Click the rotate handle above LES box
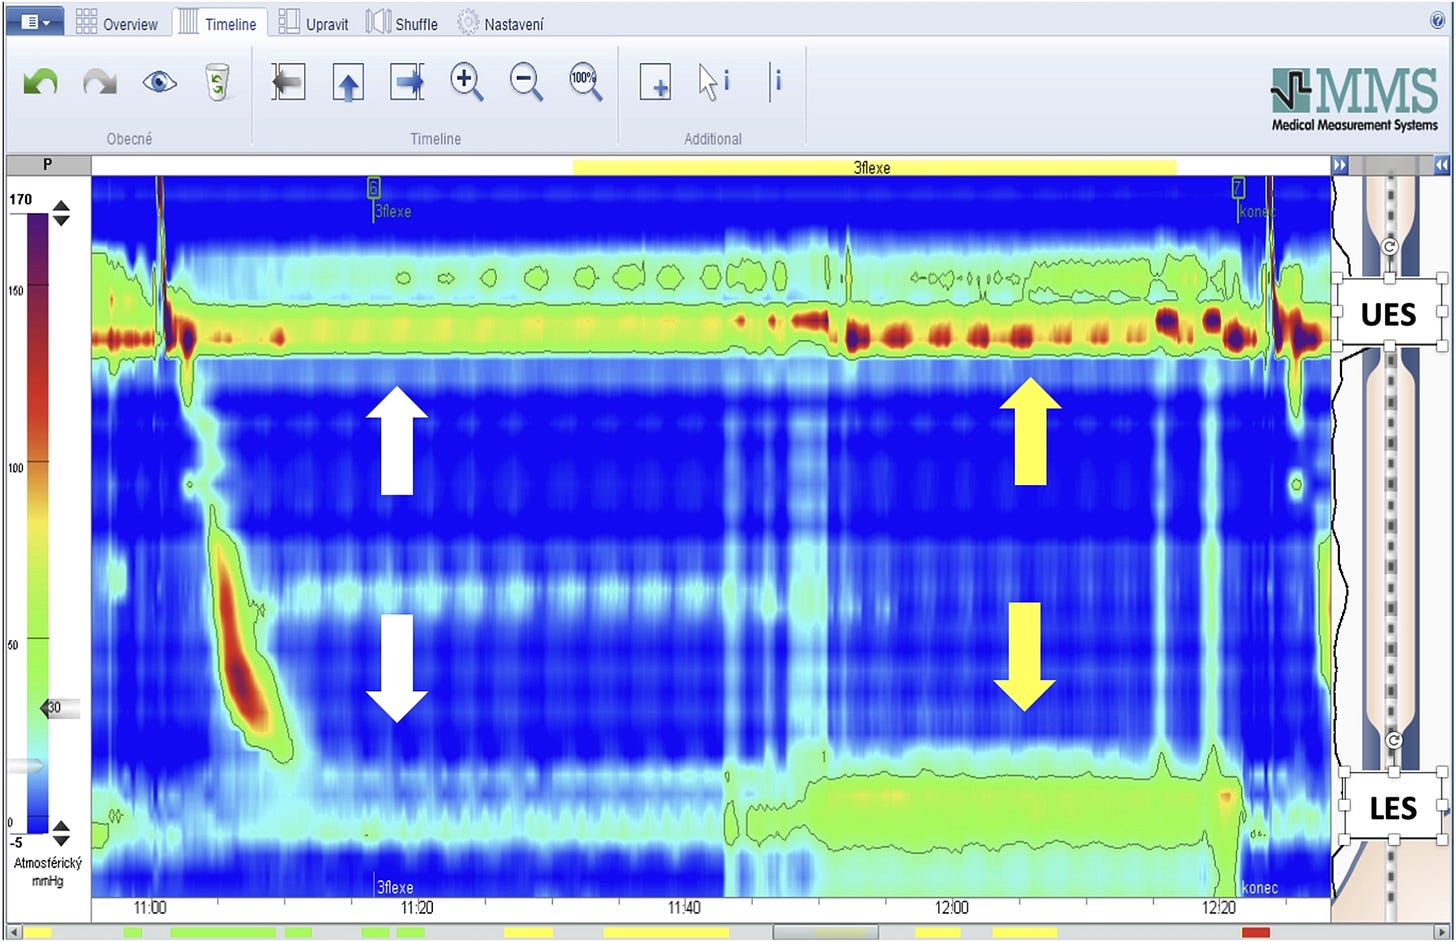Image resolution: width=1456 pixels, height=942 pixels. [x=1394, y=740]
